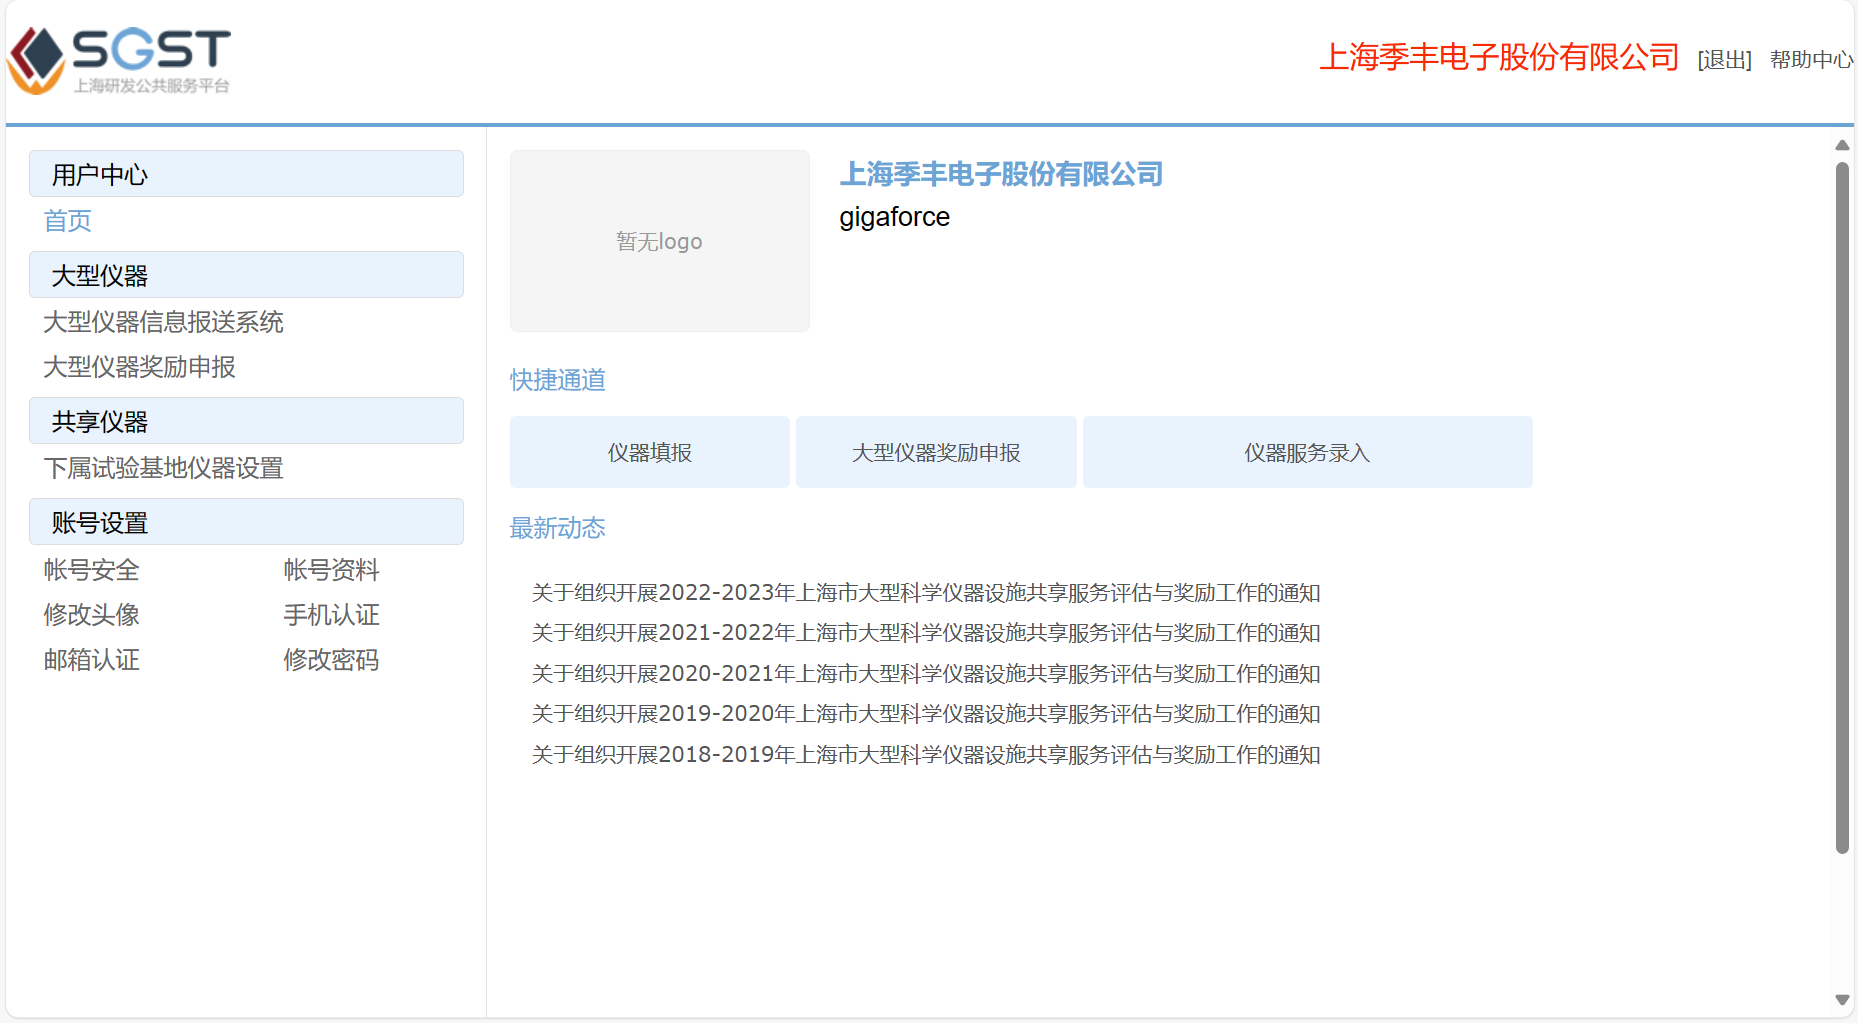Click the vertical scrollbar thumb
The width and height of the screenshot is (1858, 1023).
click(x=1842, y=508)
